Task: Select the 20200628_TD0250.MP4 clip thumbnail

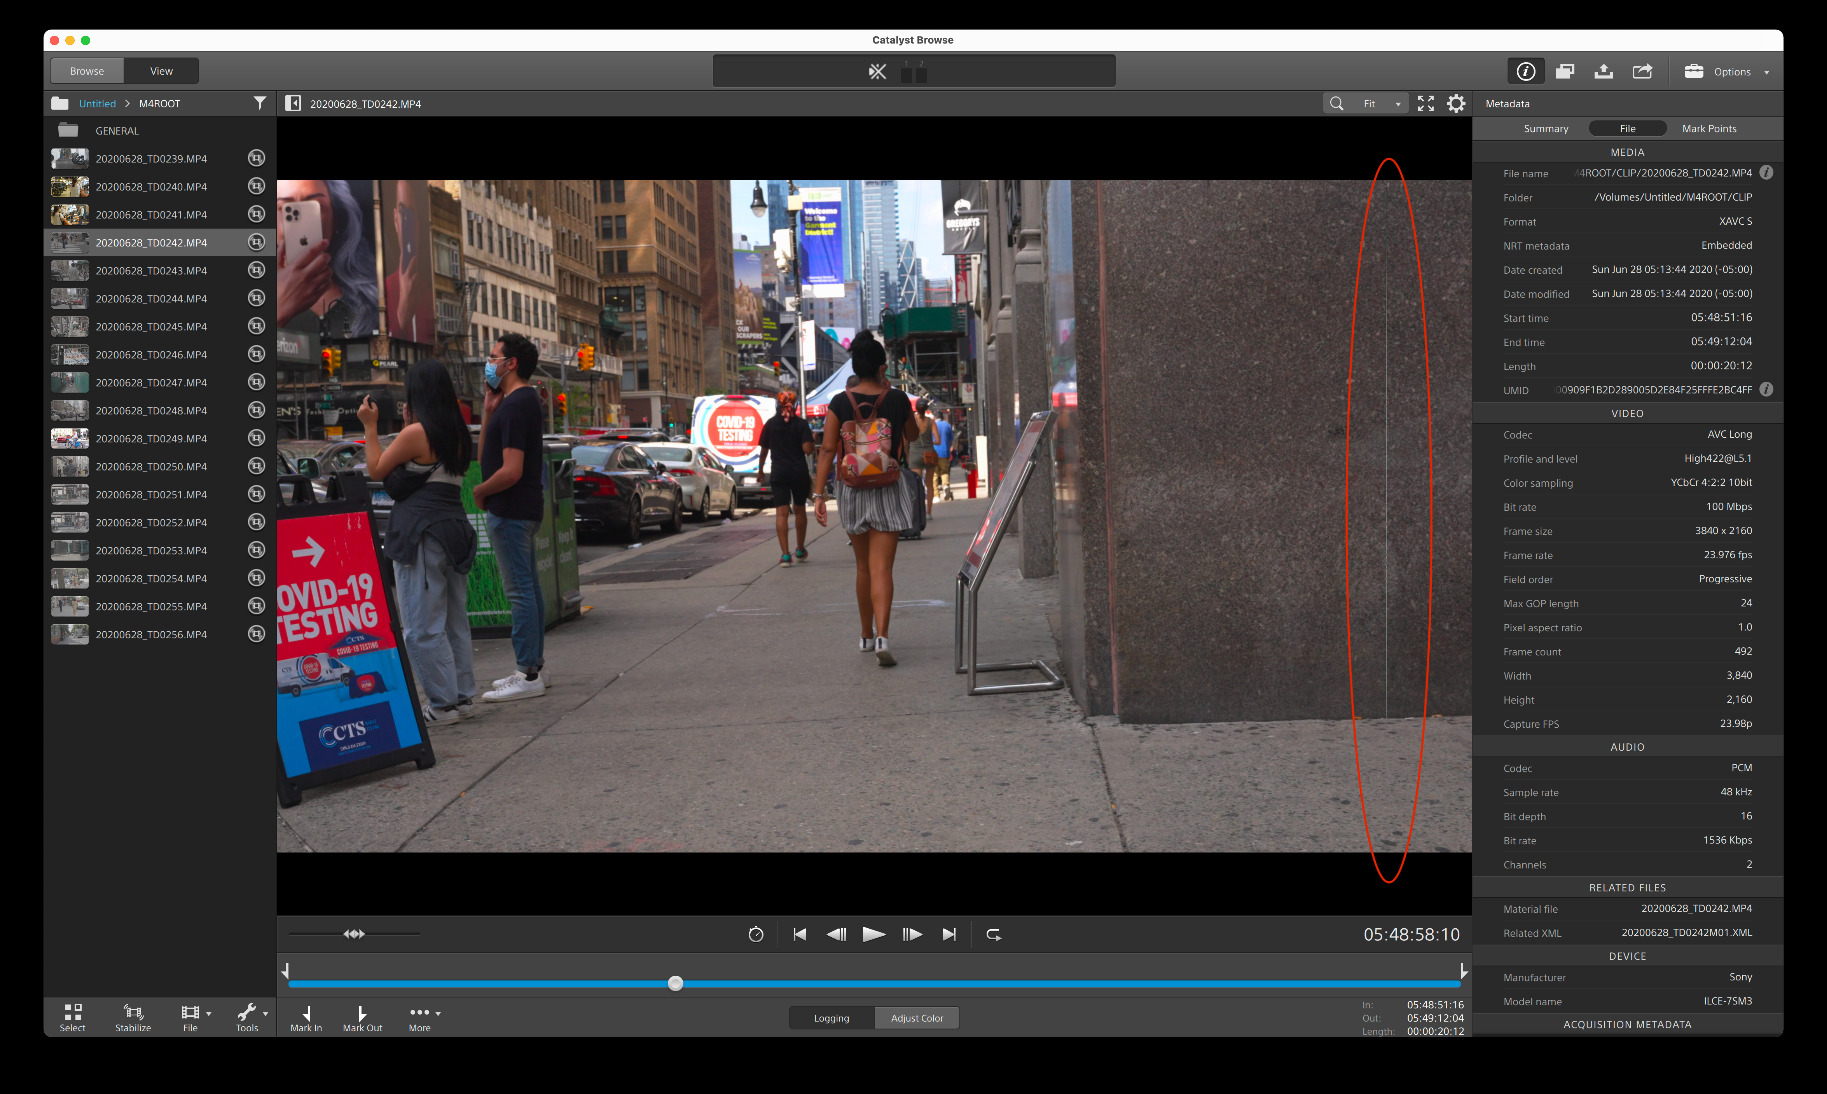Action: 69,465
